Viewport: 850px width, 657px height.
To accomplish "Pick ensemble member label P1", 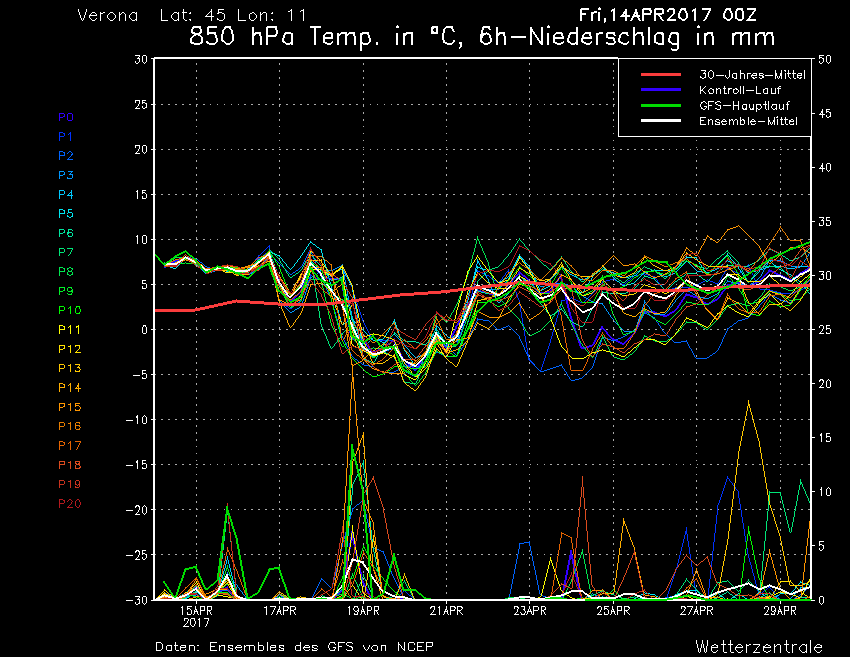I will coord(66,137).
